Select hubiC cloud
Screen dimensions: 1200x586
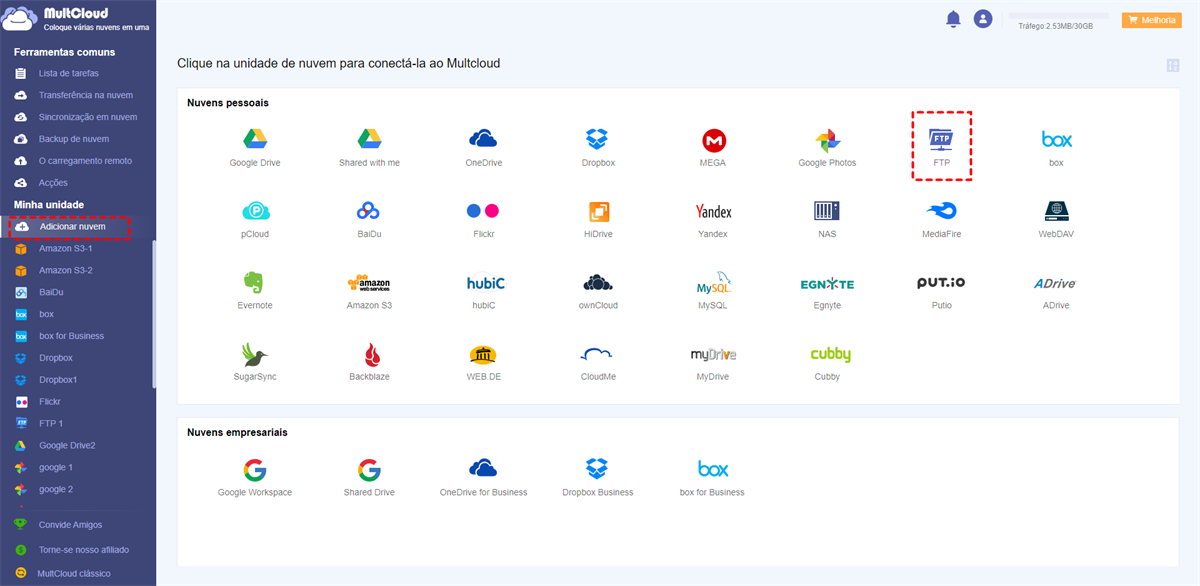[x=483, y=290]
